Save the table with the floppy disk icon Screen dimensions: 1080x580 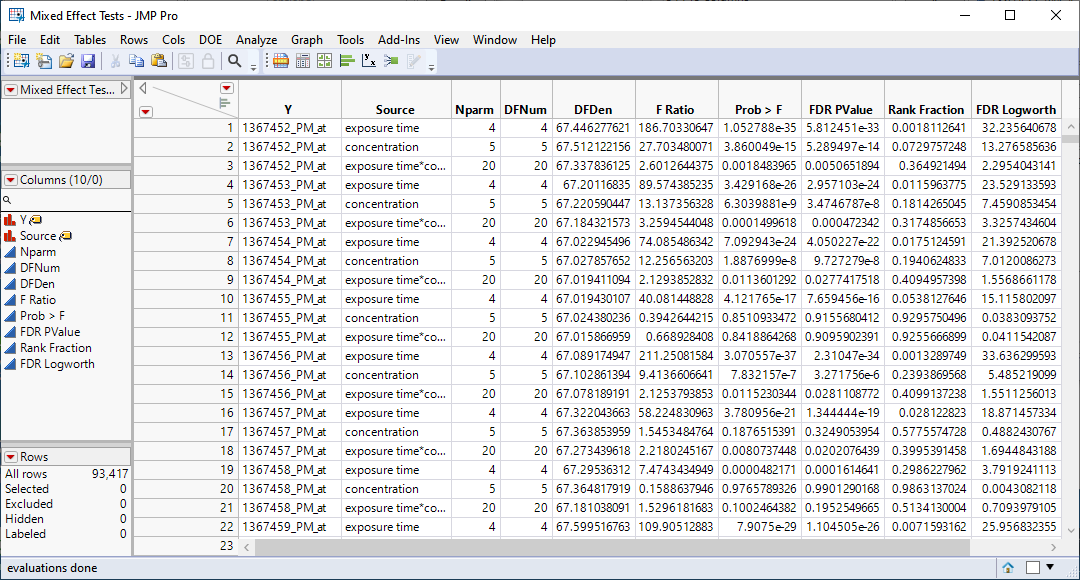tap(88, 61)
